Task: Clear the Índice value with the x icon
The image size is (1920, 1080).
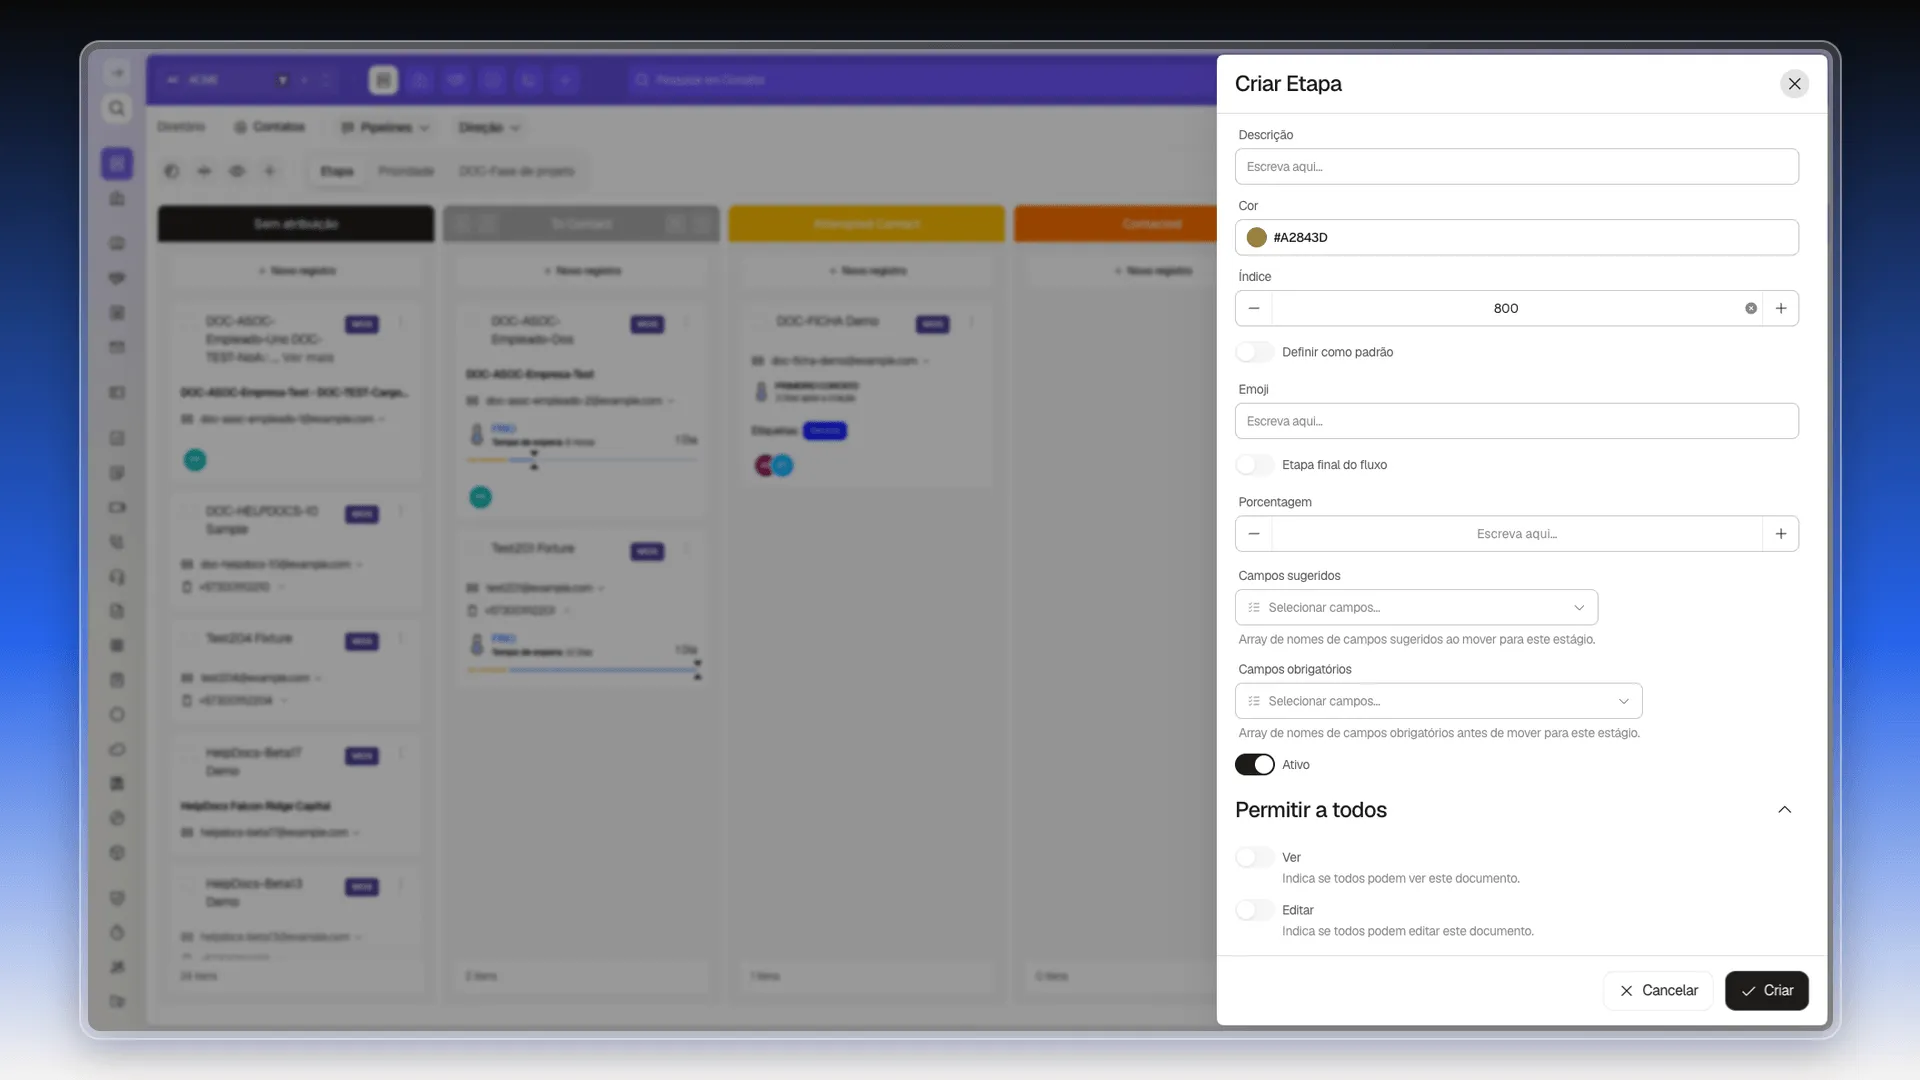Action: click(1751, 308)
